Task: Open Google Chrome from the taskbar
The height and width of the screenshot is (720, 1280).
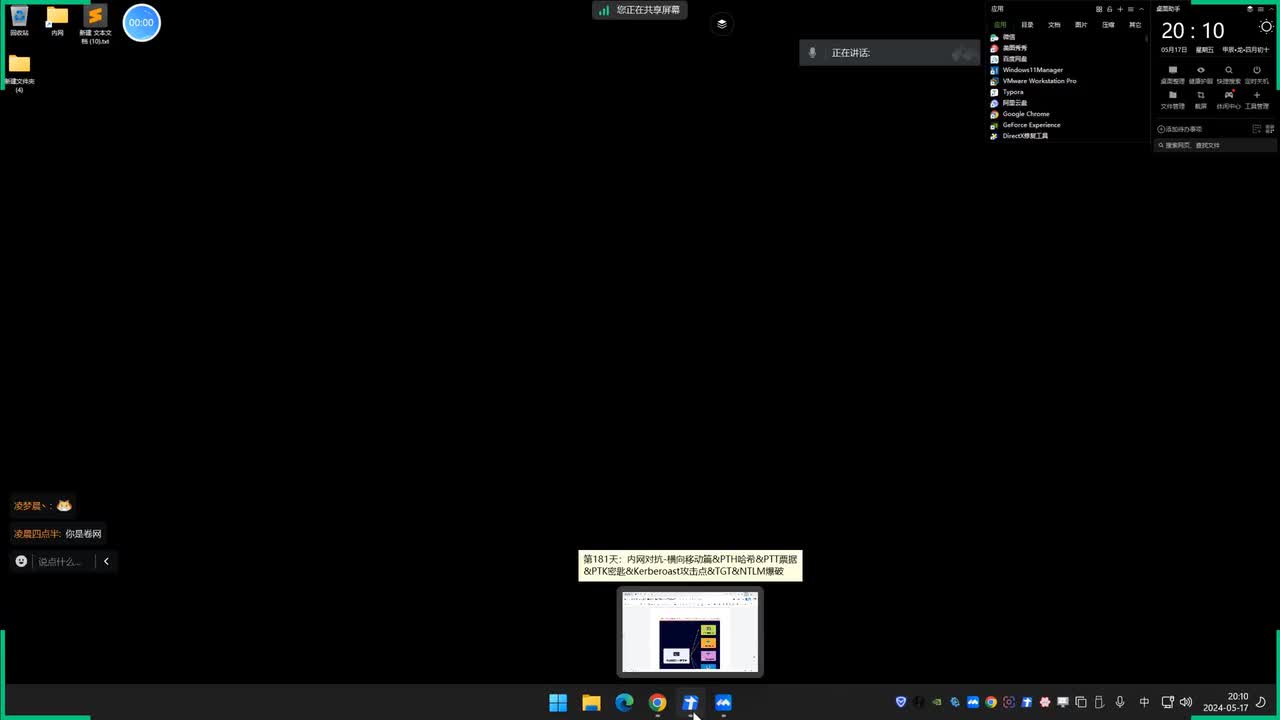Action: [657, 702]
